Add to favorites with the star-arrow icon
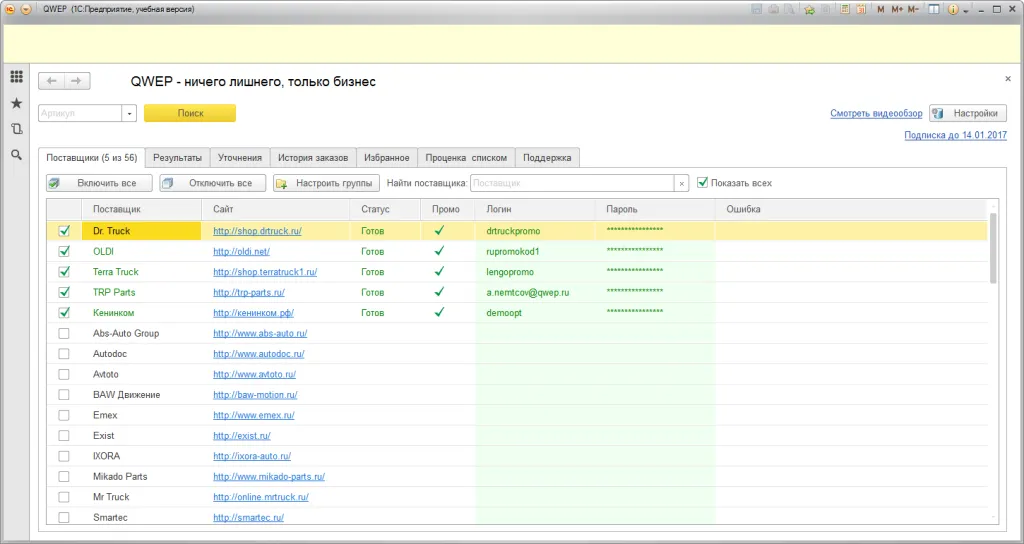The image size is (1024, 544). tap(810, 9)
